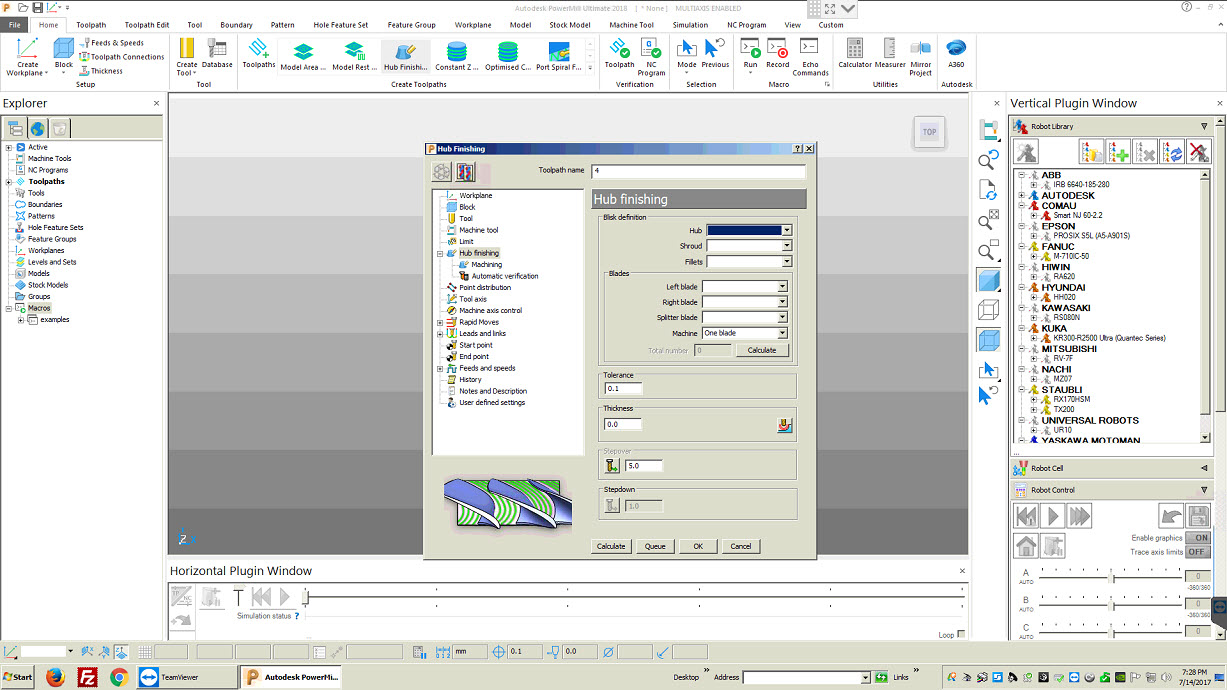The height and width of the screenshot is (690, 1227).
Task: Click the Queue button
Action: [655, 546]
